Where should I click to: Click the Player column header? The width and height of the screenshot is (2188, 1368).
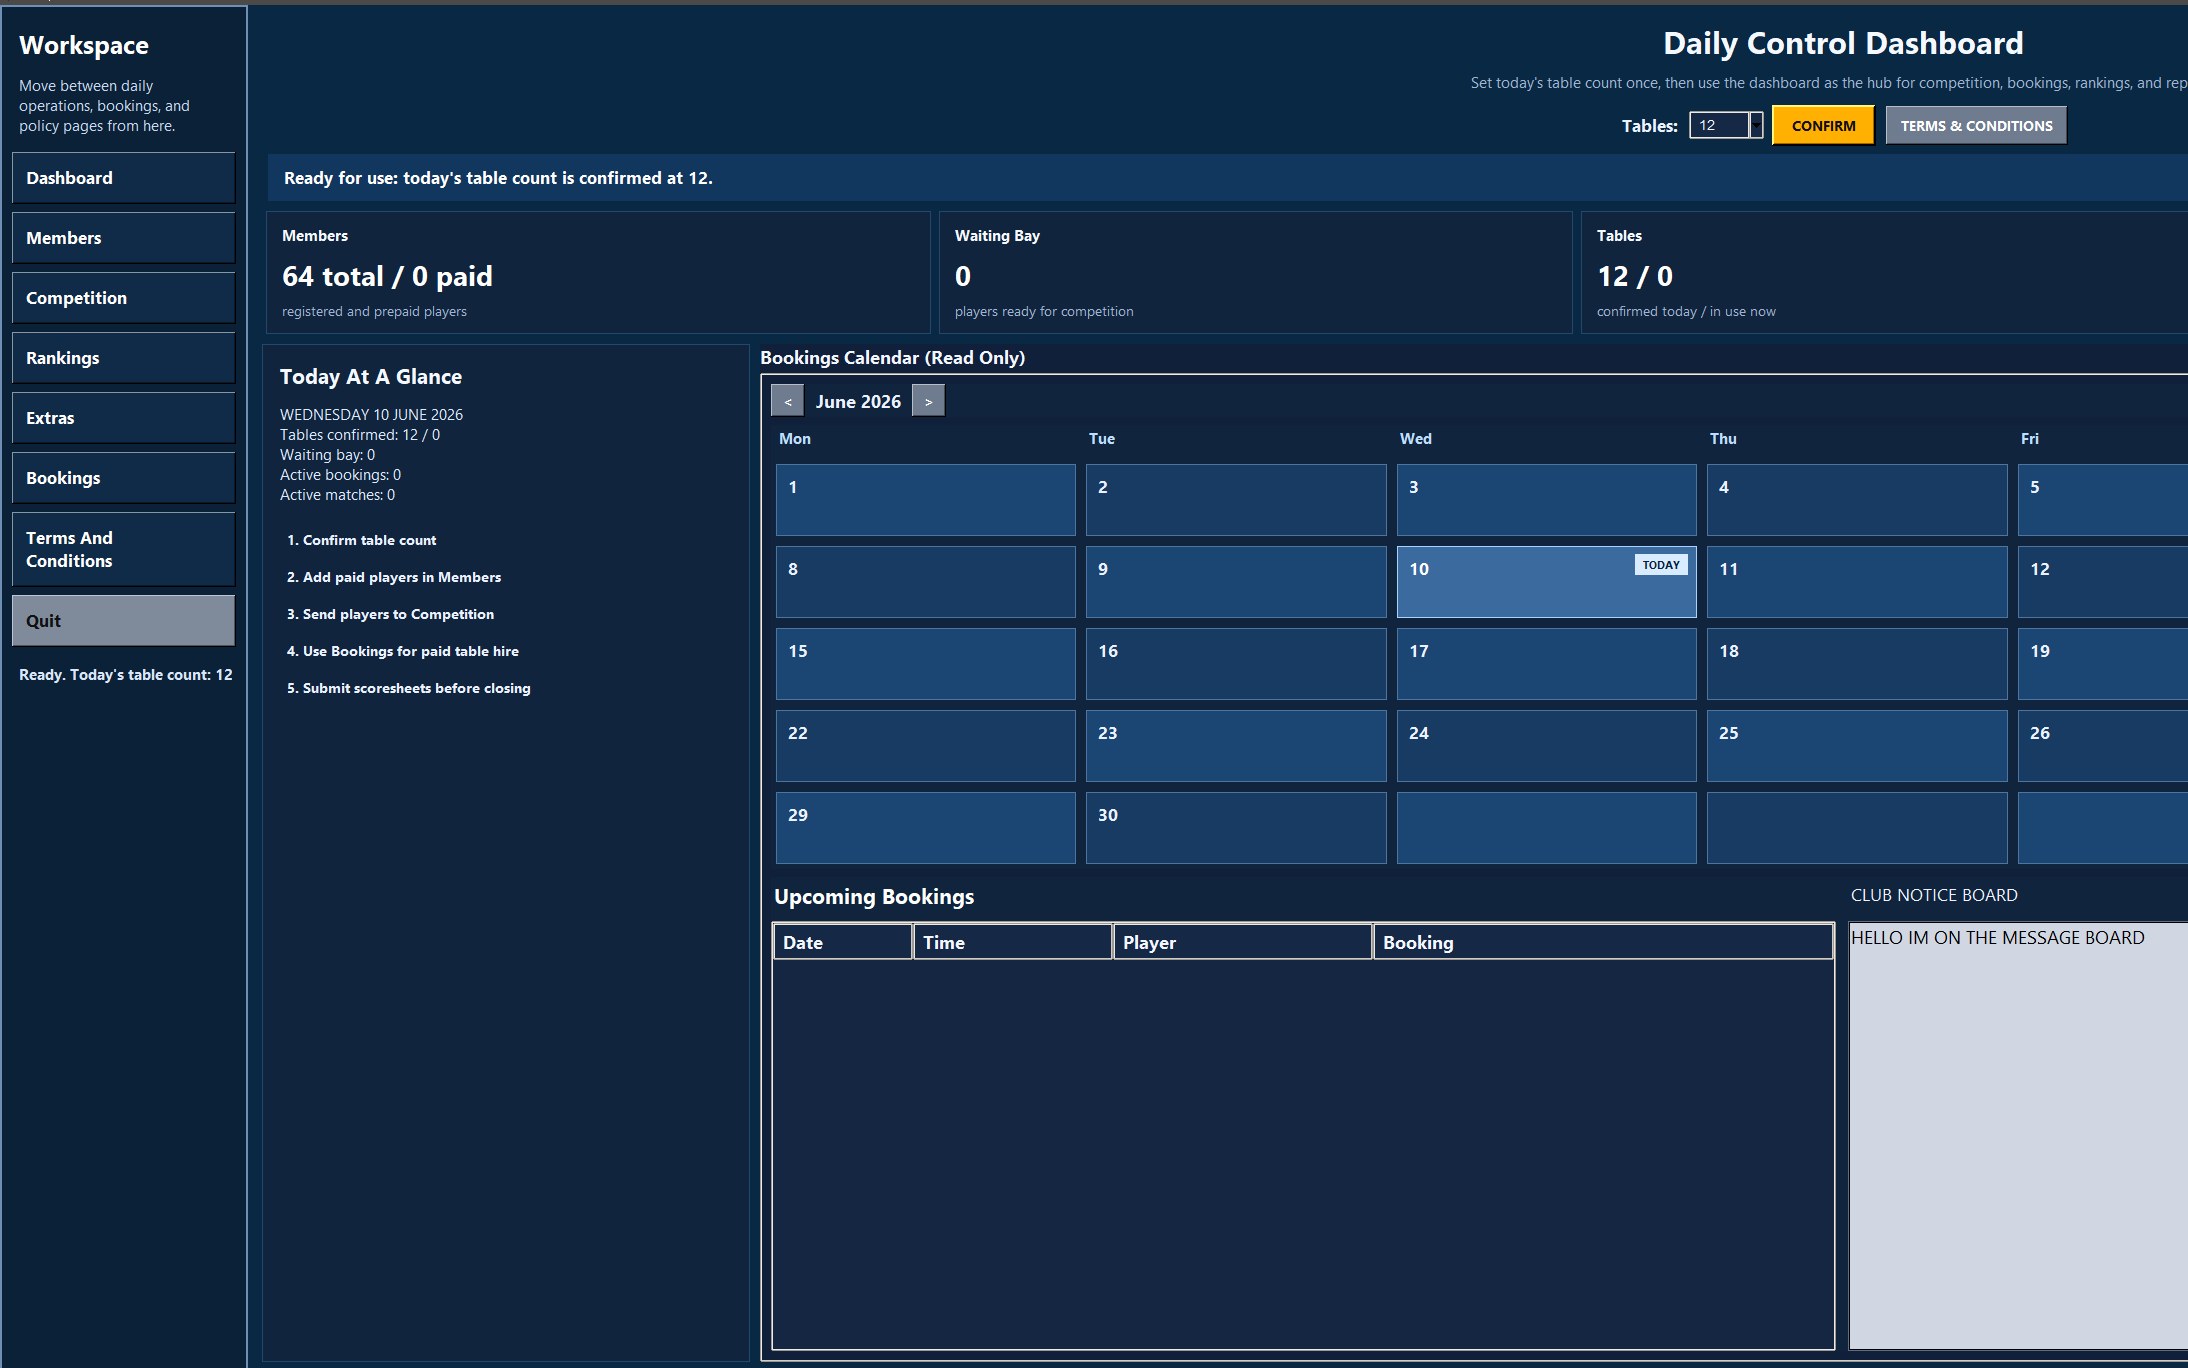point(1242,942)
